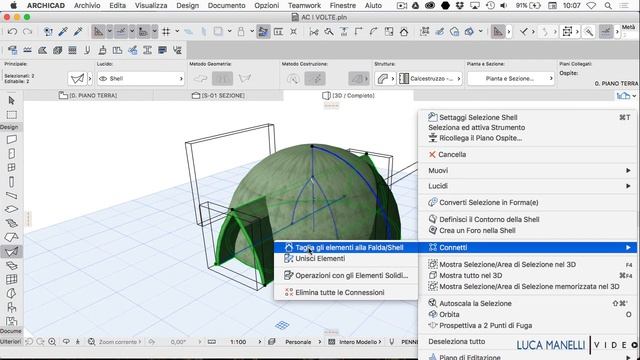The width and height of the screenshot is (640, 360).
Task: Expand the 1:100 scale popup
Action: tap(260, 342)
